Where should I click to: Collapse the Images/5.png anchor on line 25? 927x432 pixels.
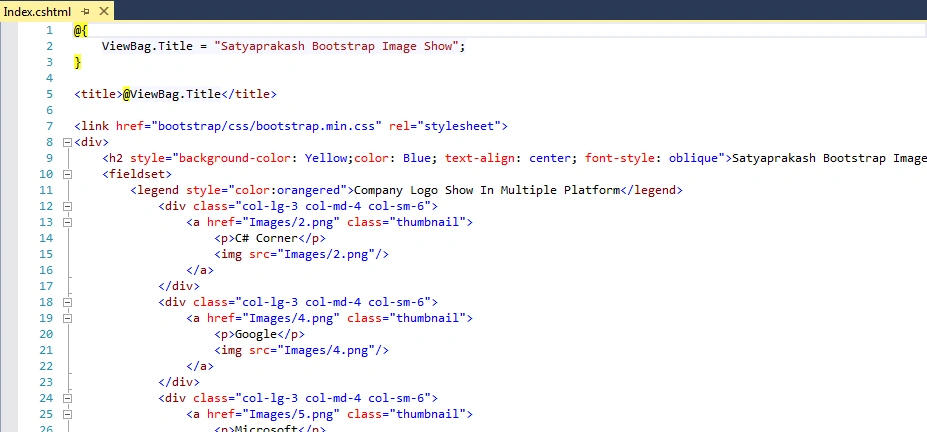pos(67,414)
